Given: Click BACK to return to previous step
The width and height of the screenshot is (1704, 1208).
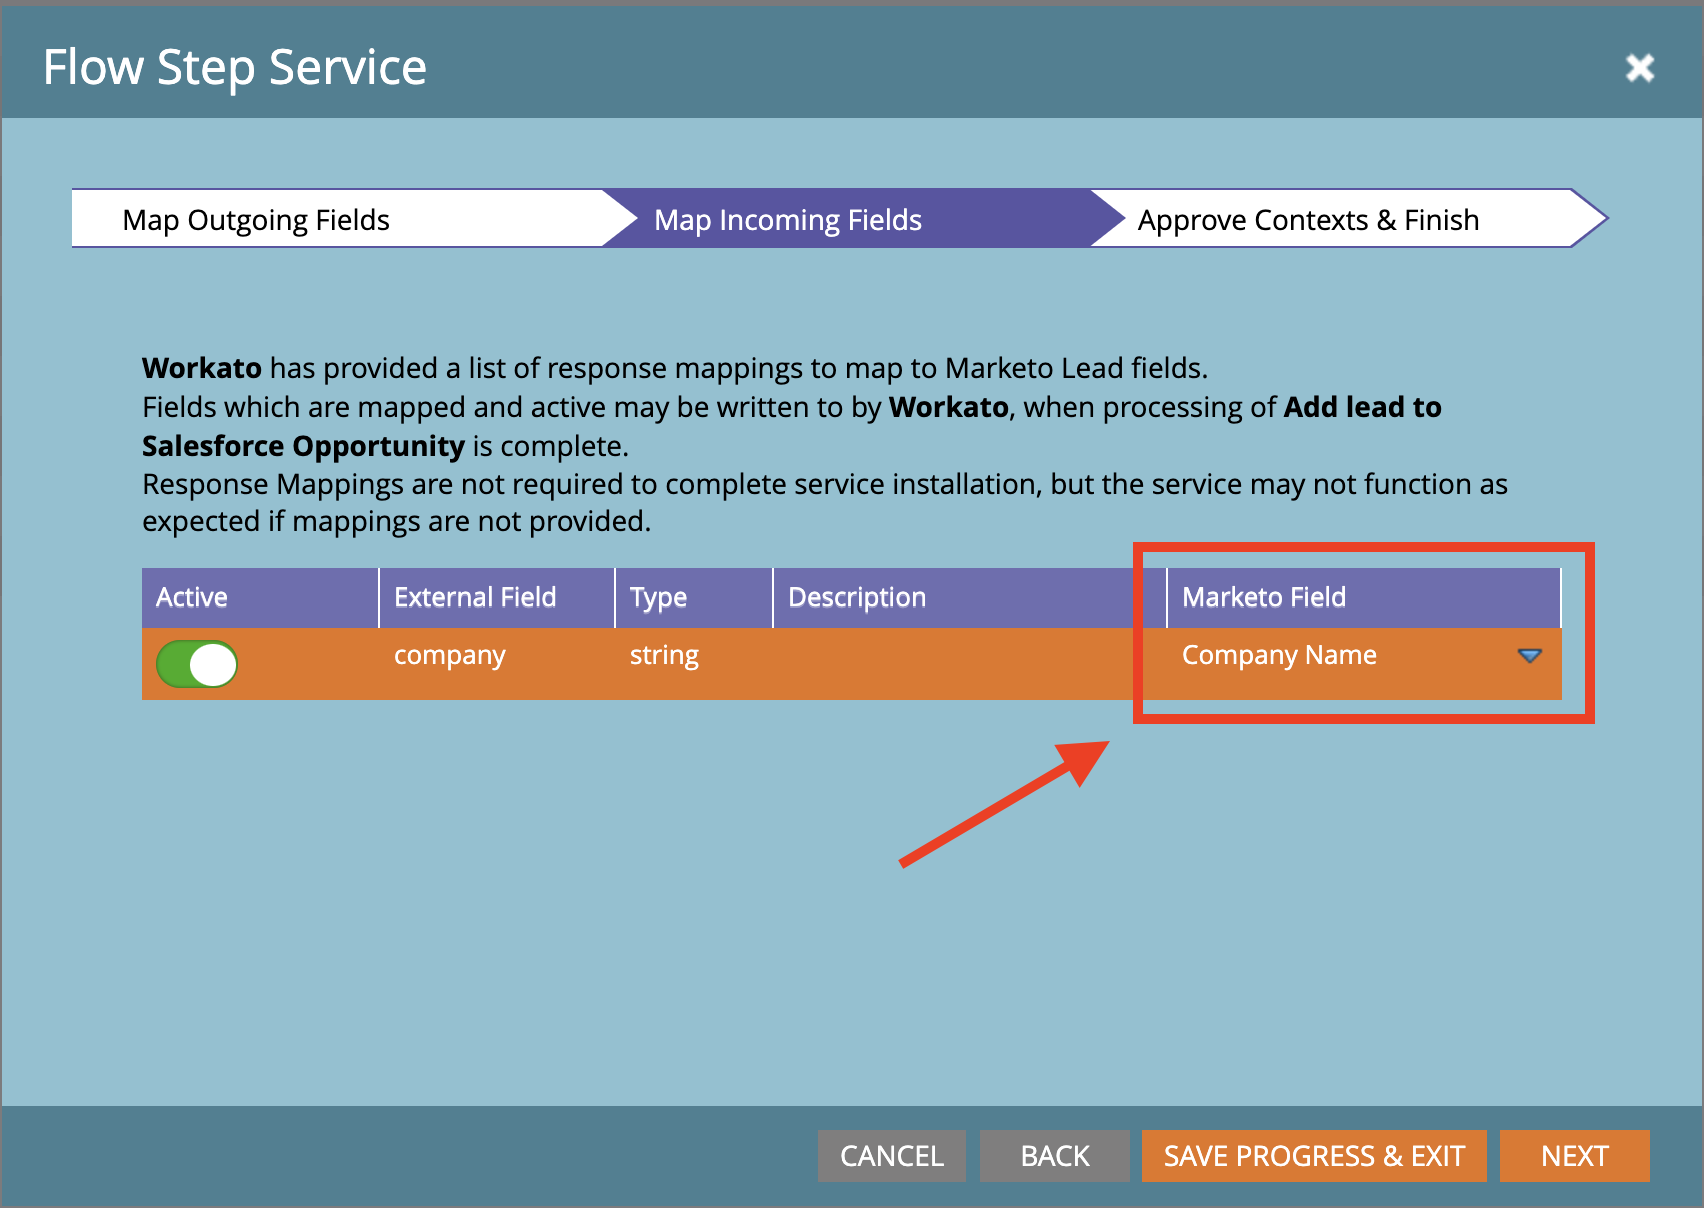Looking at the screenshot, I should click(1054, 1155).
